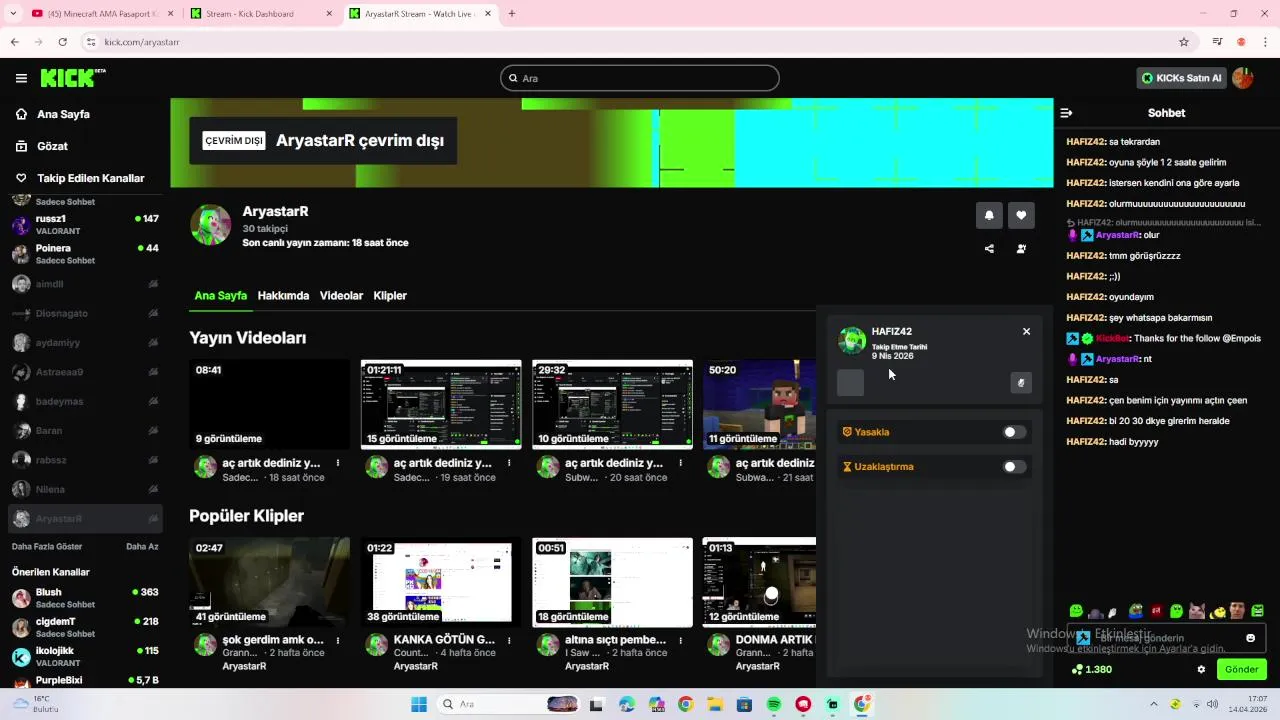Click the notification bell for AryastarR
This screenshot has width=1280, height=720.
click(989, 215)
